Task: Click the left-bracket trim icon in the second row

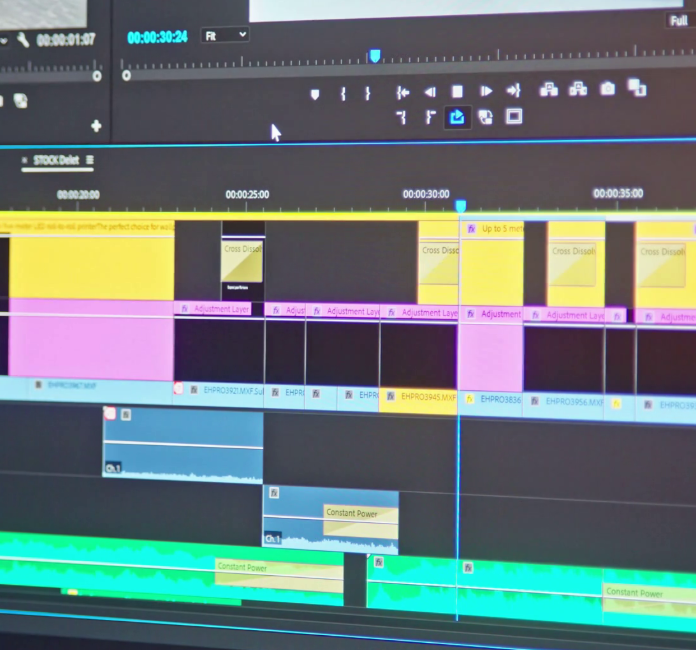Action: [x=401, y=118]
